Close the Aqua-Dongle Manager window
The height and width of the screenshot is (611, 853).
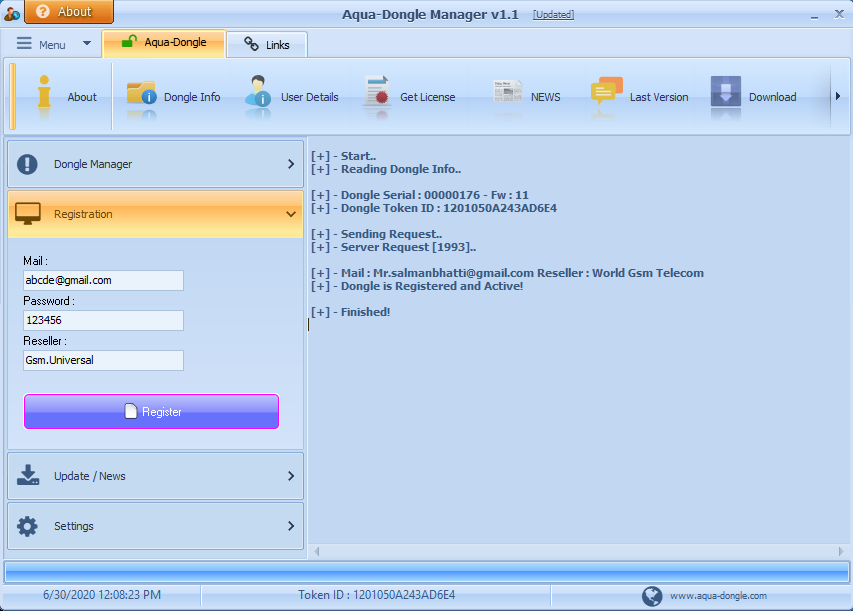[x=839, y=14]
